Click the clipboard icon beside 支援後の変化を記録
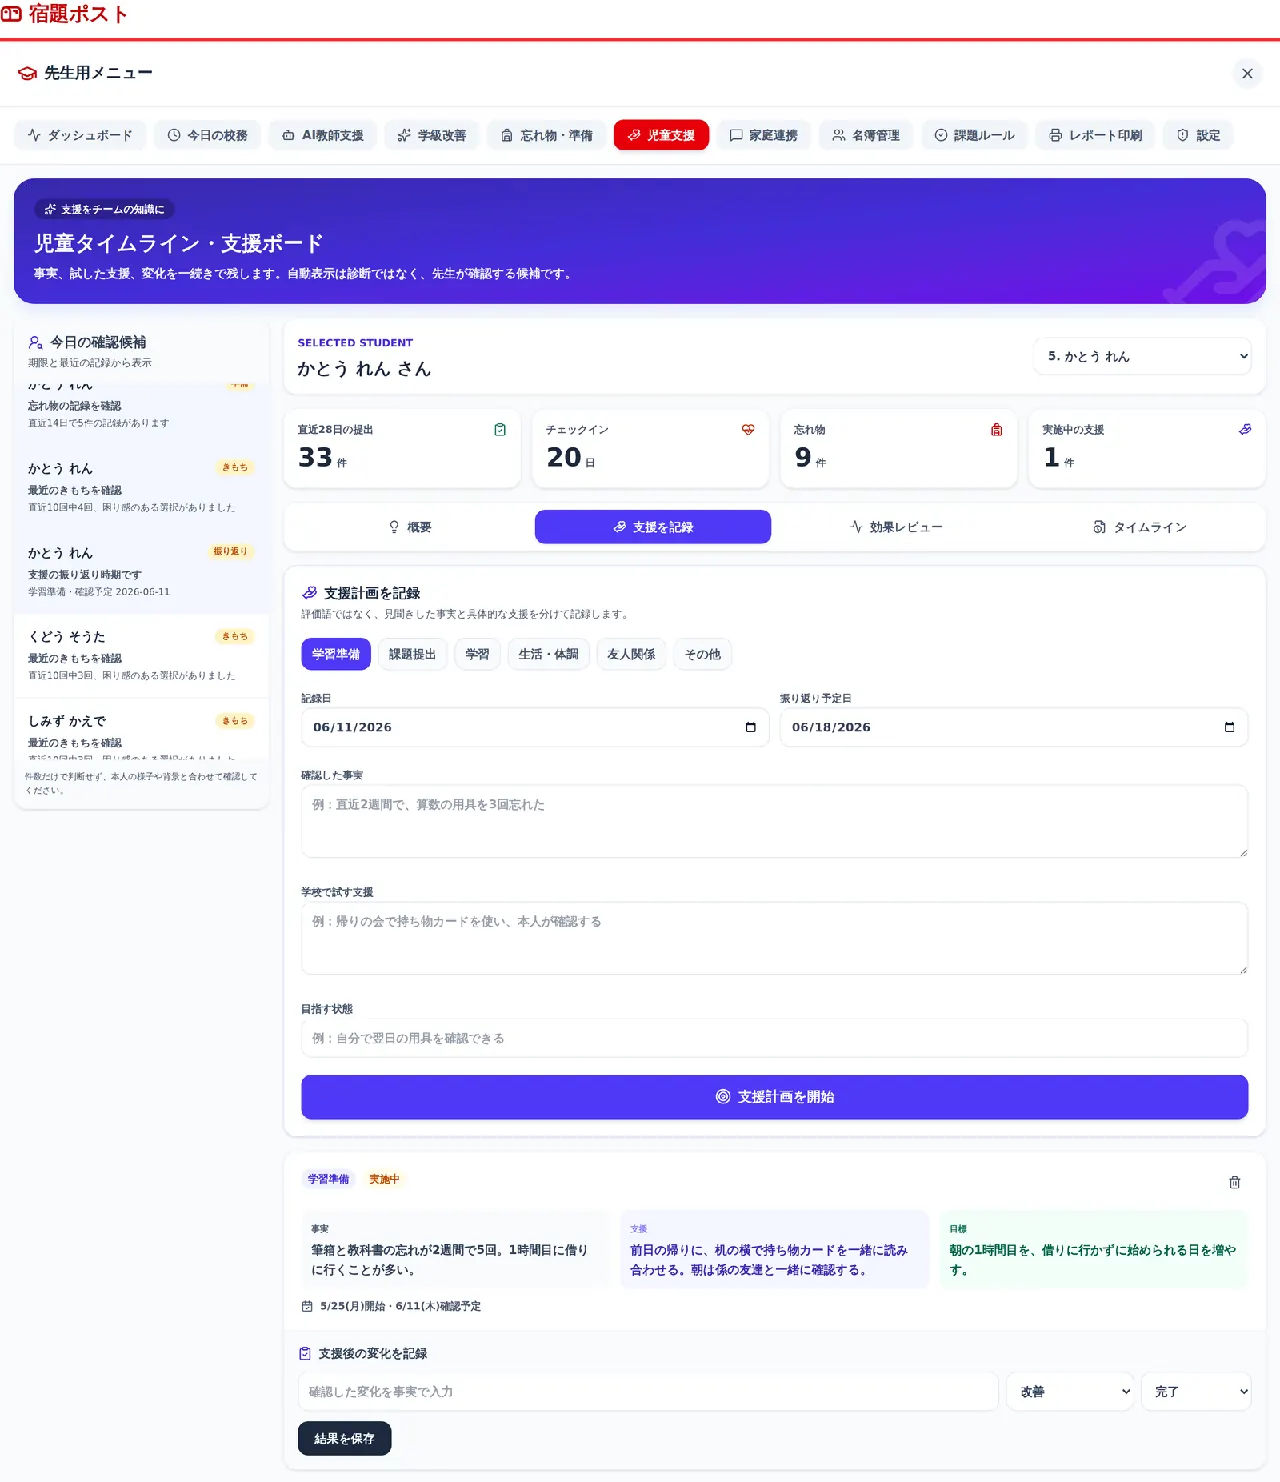1280x1482 pixels. pyautogui.click(x=305, y=1353)
